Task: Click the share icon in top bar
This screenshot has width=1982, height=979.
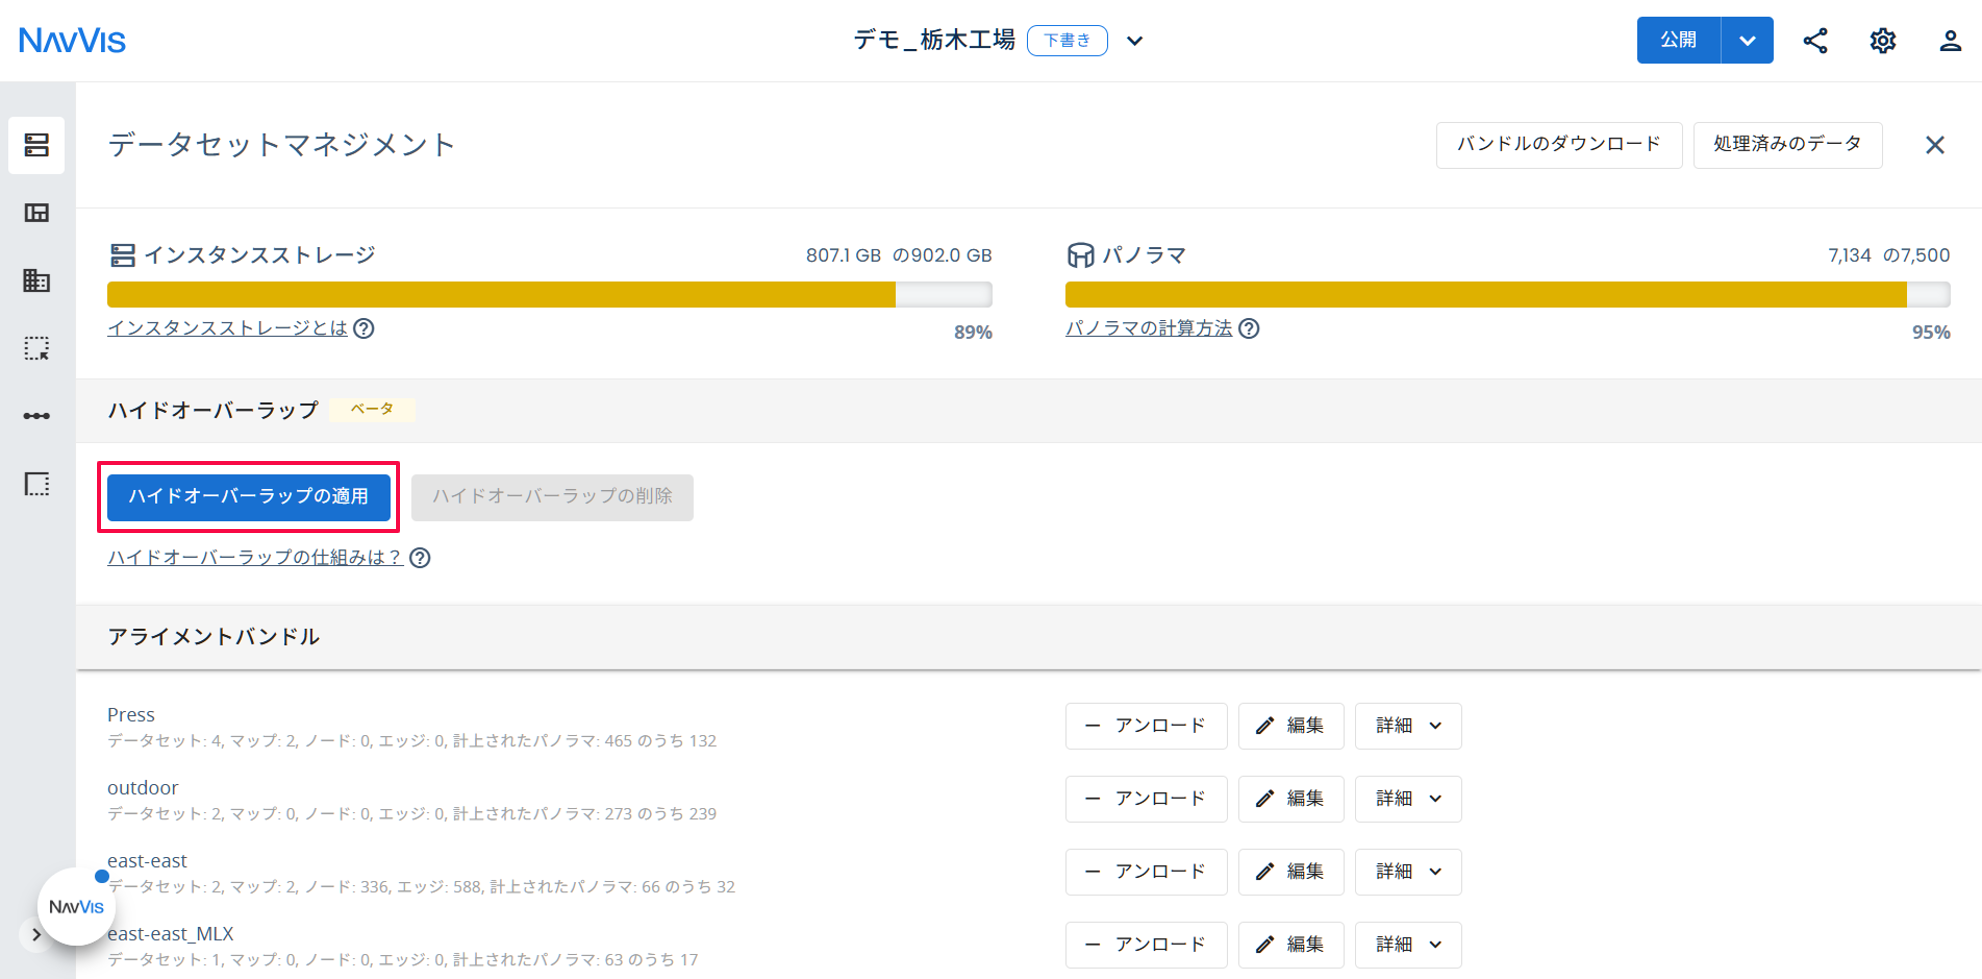Action: [1815, 41]
